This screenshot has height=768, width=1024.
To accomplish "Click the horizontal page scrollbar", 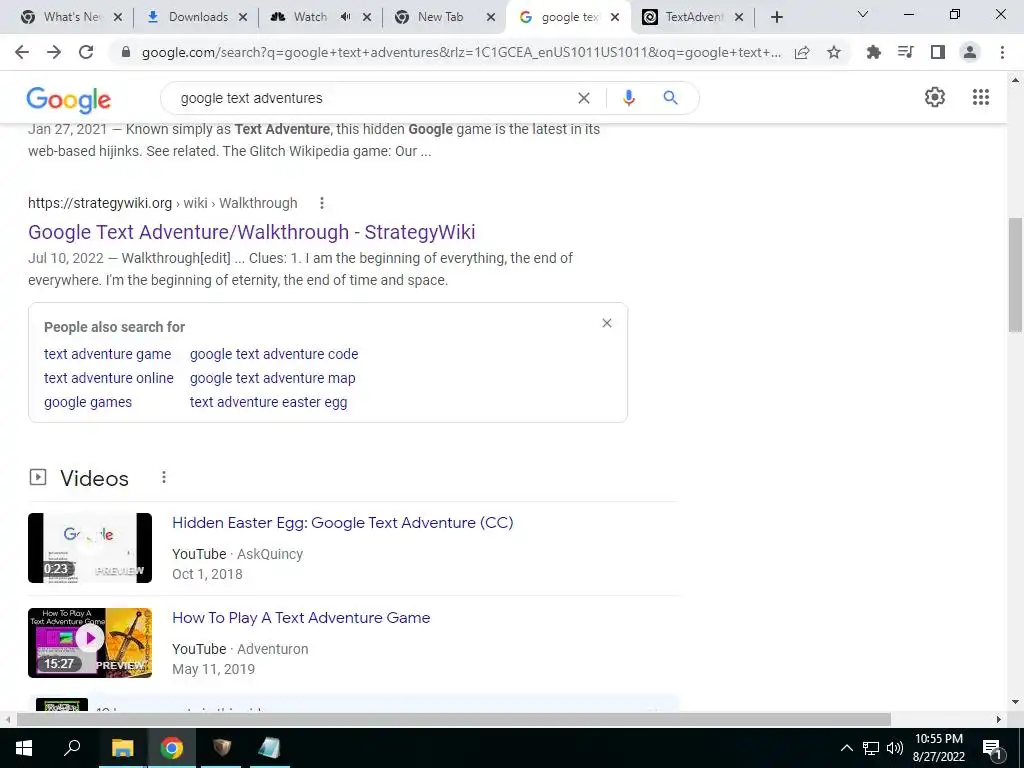I will (454, 719).
